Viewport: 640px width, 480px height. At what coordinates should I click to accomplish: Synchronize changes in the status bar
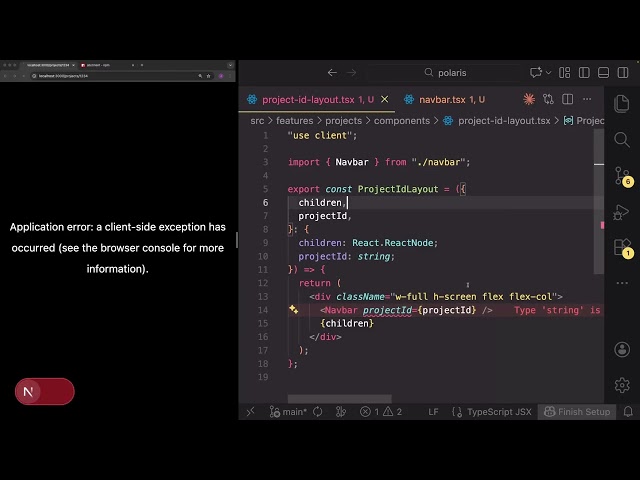(318, 412)
